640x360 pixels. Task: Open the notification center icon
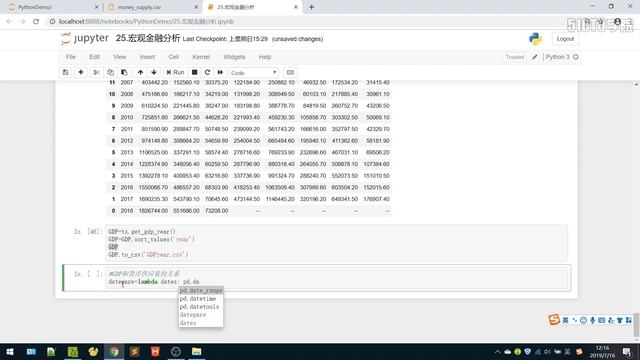[x=627, y=352]
